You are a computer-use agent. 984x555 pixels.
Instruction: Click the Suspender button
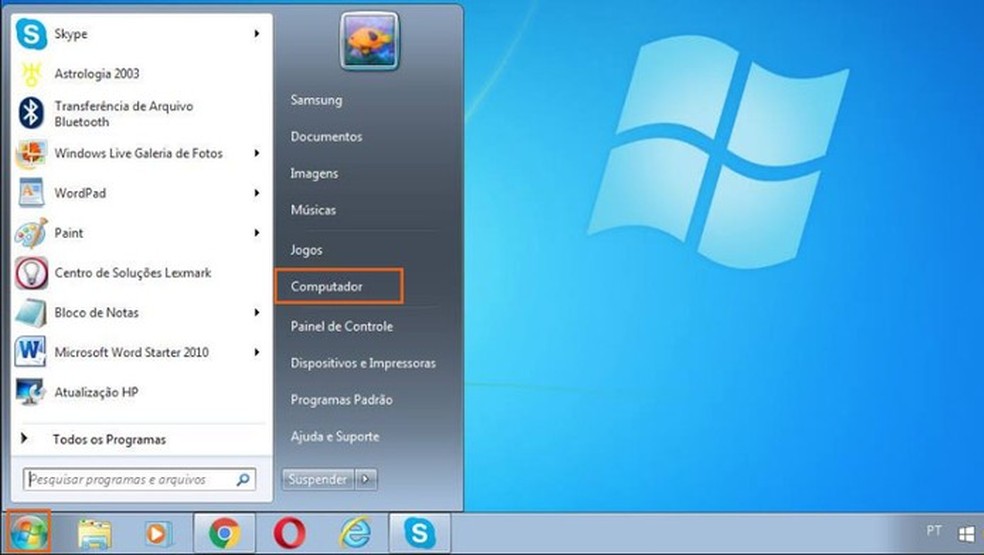(318, 480)
